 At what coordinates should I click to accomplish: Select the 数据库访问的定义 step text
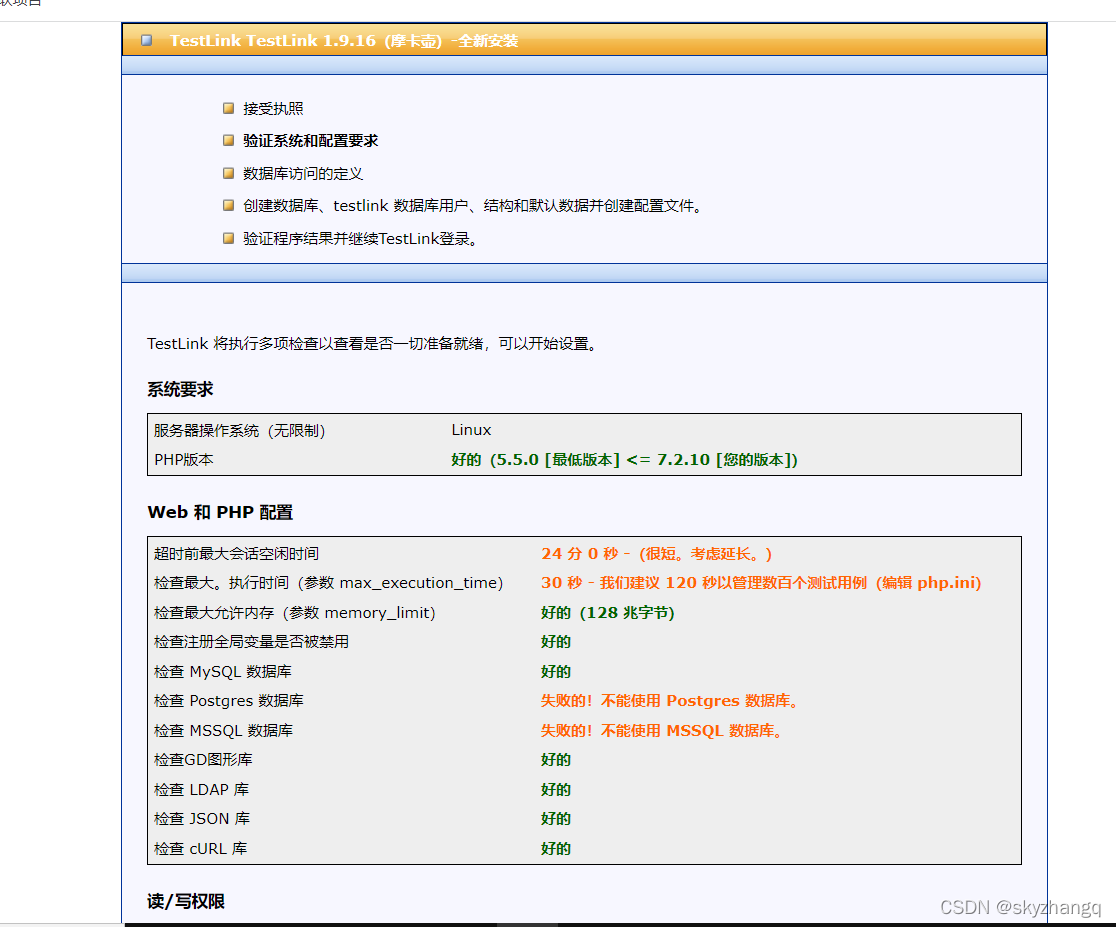[303, 173]
